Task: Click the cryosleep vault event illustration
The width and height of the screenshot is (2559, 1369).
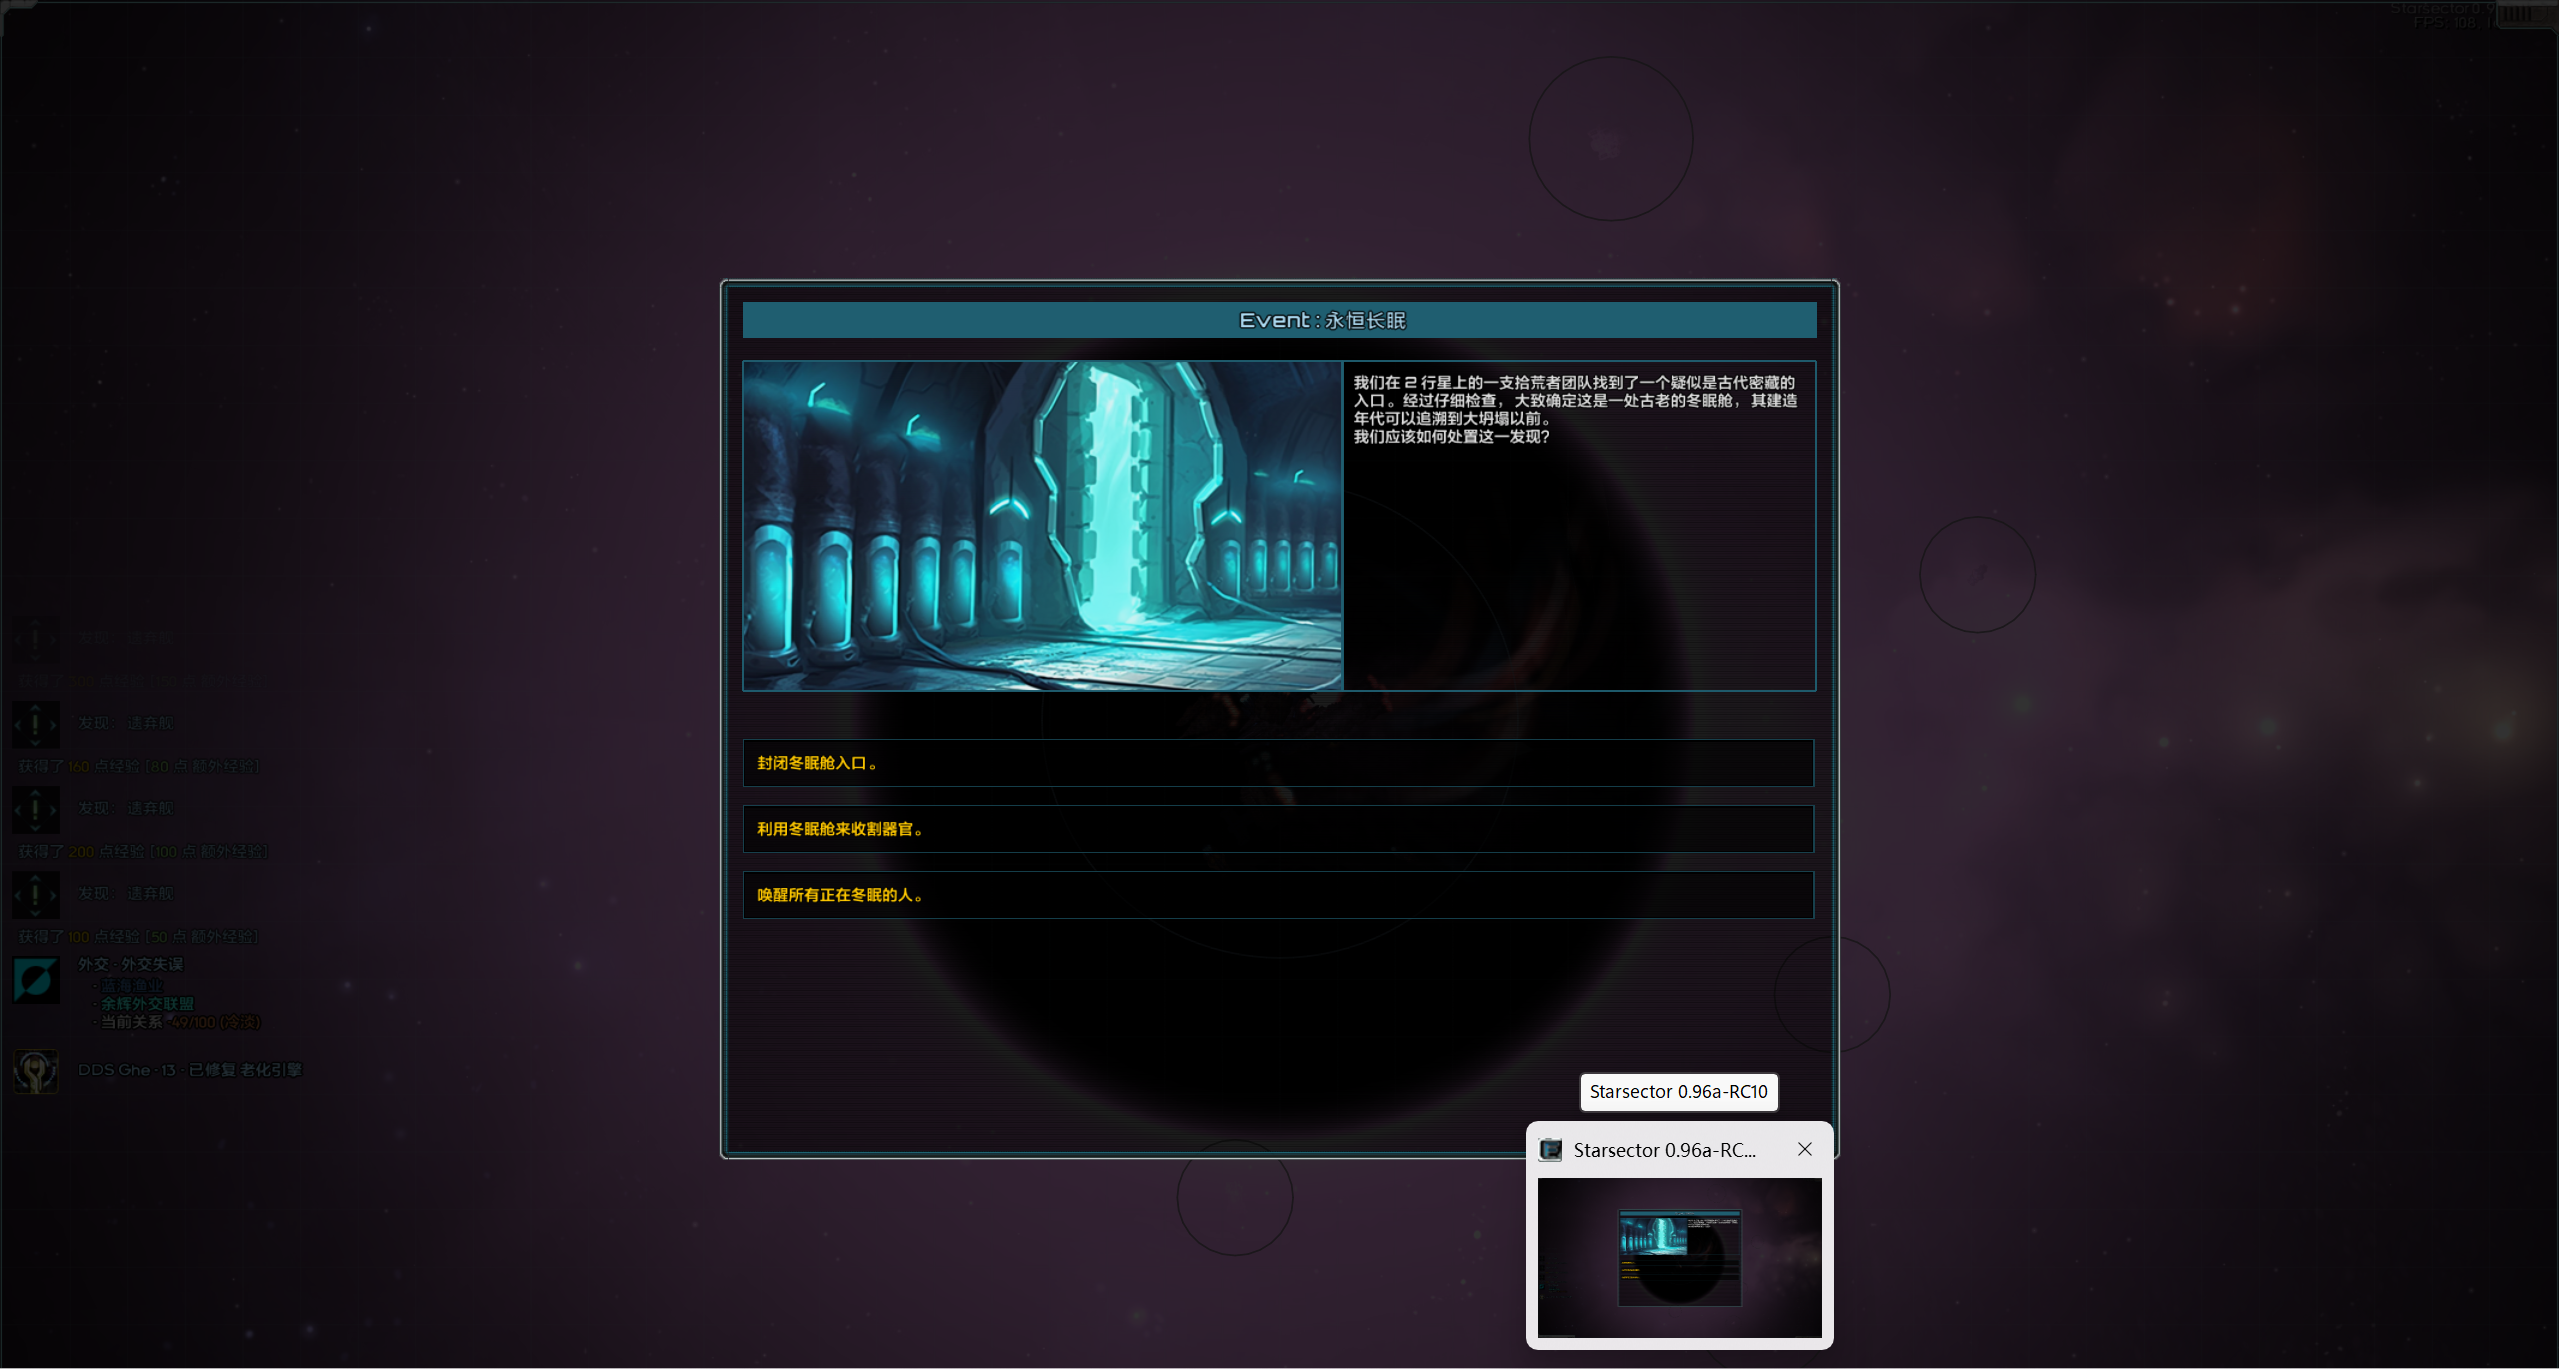Action: coord(1042,526)
